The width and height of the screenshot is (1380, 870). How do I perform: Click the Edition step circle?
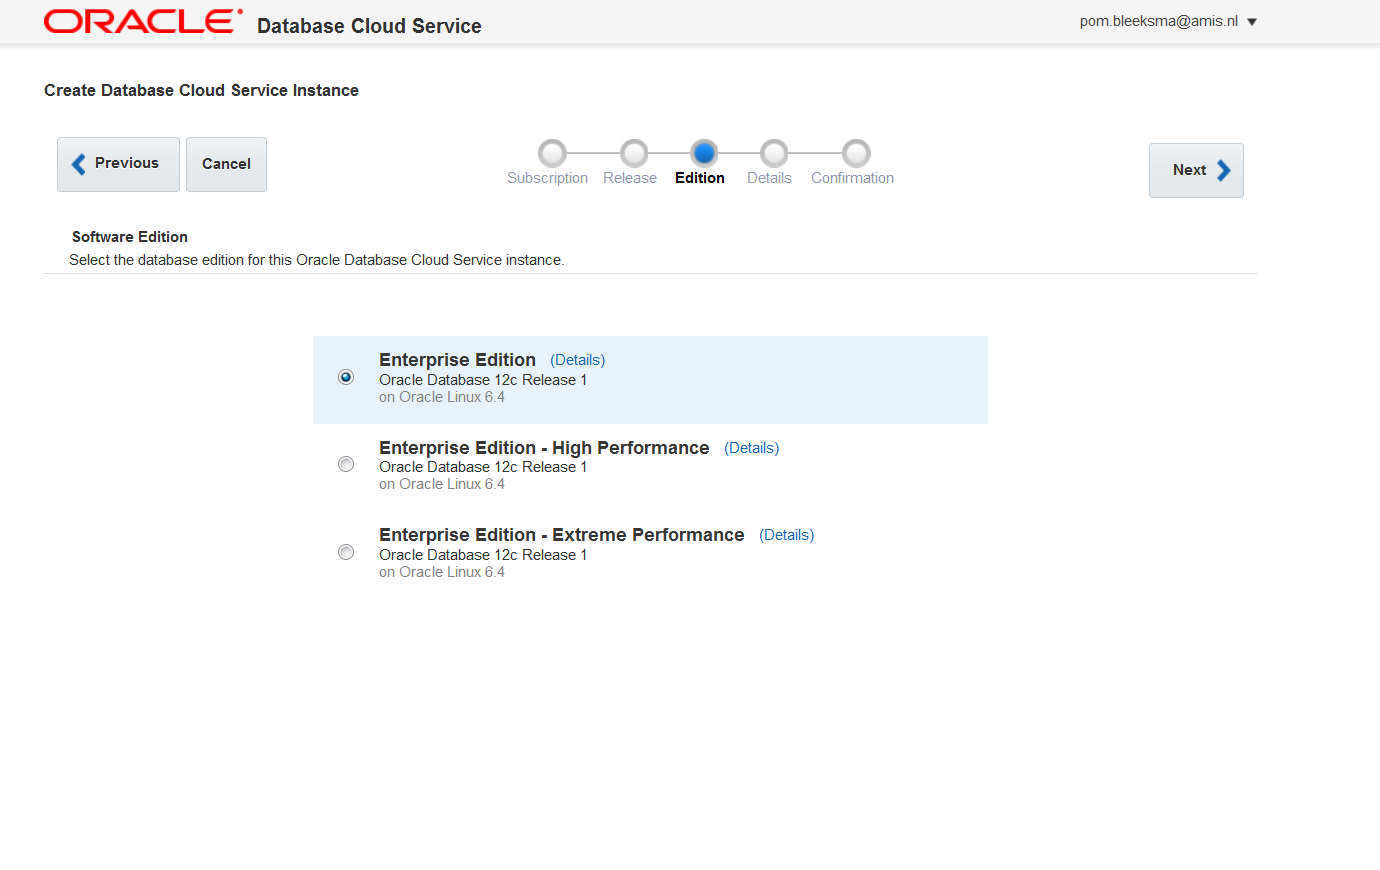(x=704, y=153)
